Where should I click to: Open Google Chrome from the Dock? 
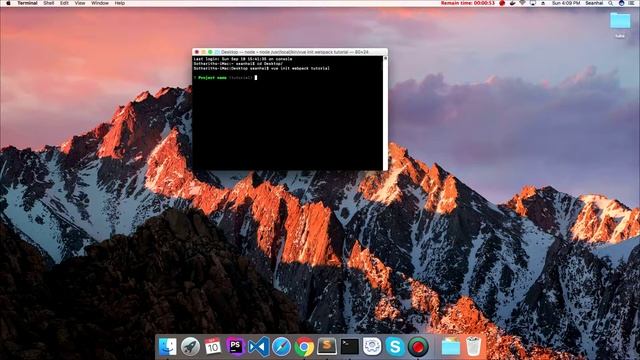pos(304,347)
